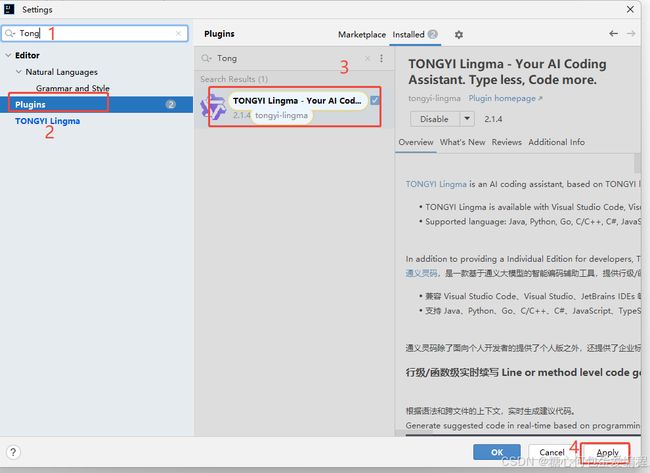This screenshot has height=473, width=650.
Task: Click the plugin search magnifier icon
Action: (206, 58)
